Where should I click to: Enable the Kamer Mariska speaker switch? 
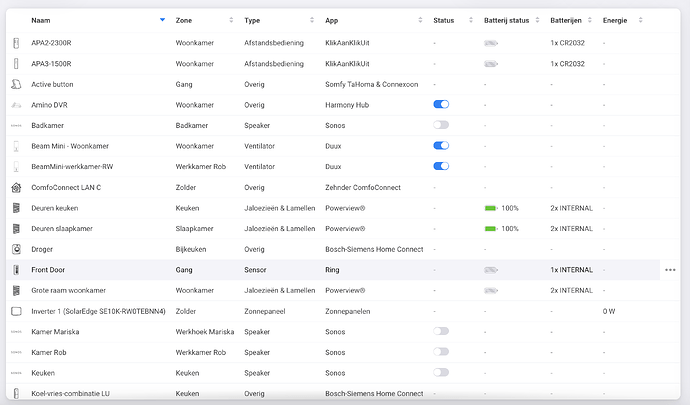coord(441,331)
